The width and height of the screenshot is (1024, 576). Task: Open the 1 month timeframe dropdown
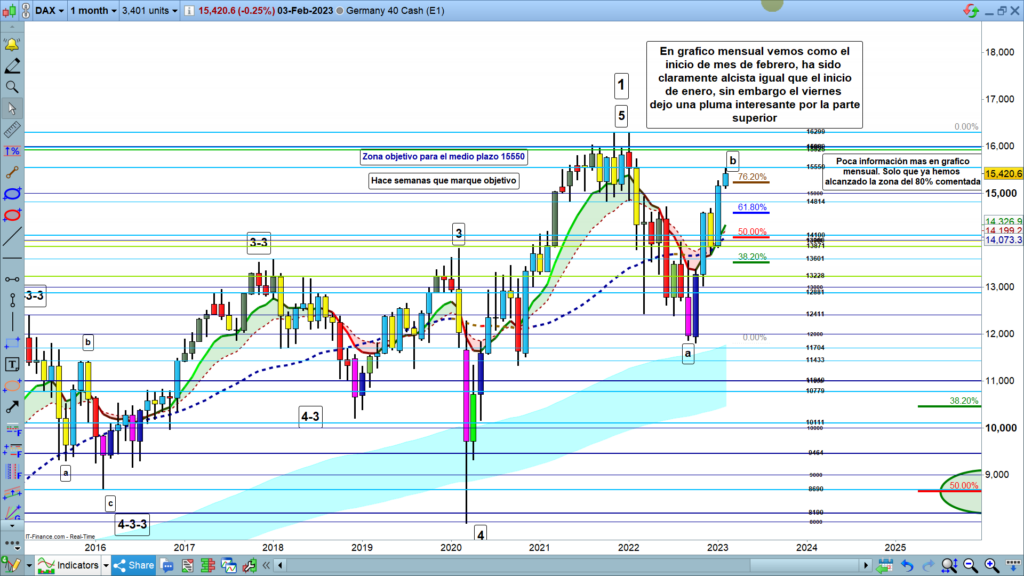click(90, 10)
